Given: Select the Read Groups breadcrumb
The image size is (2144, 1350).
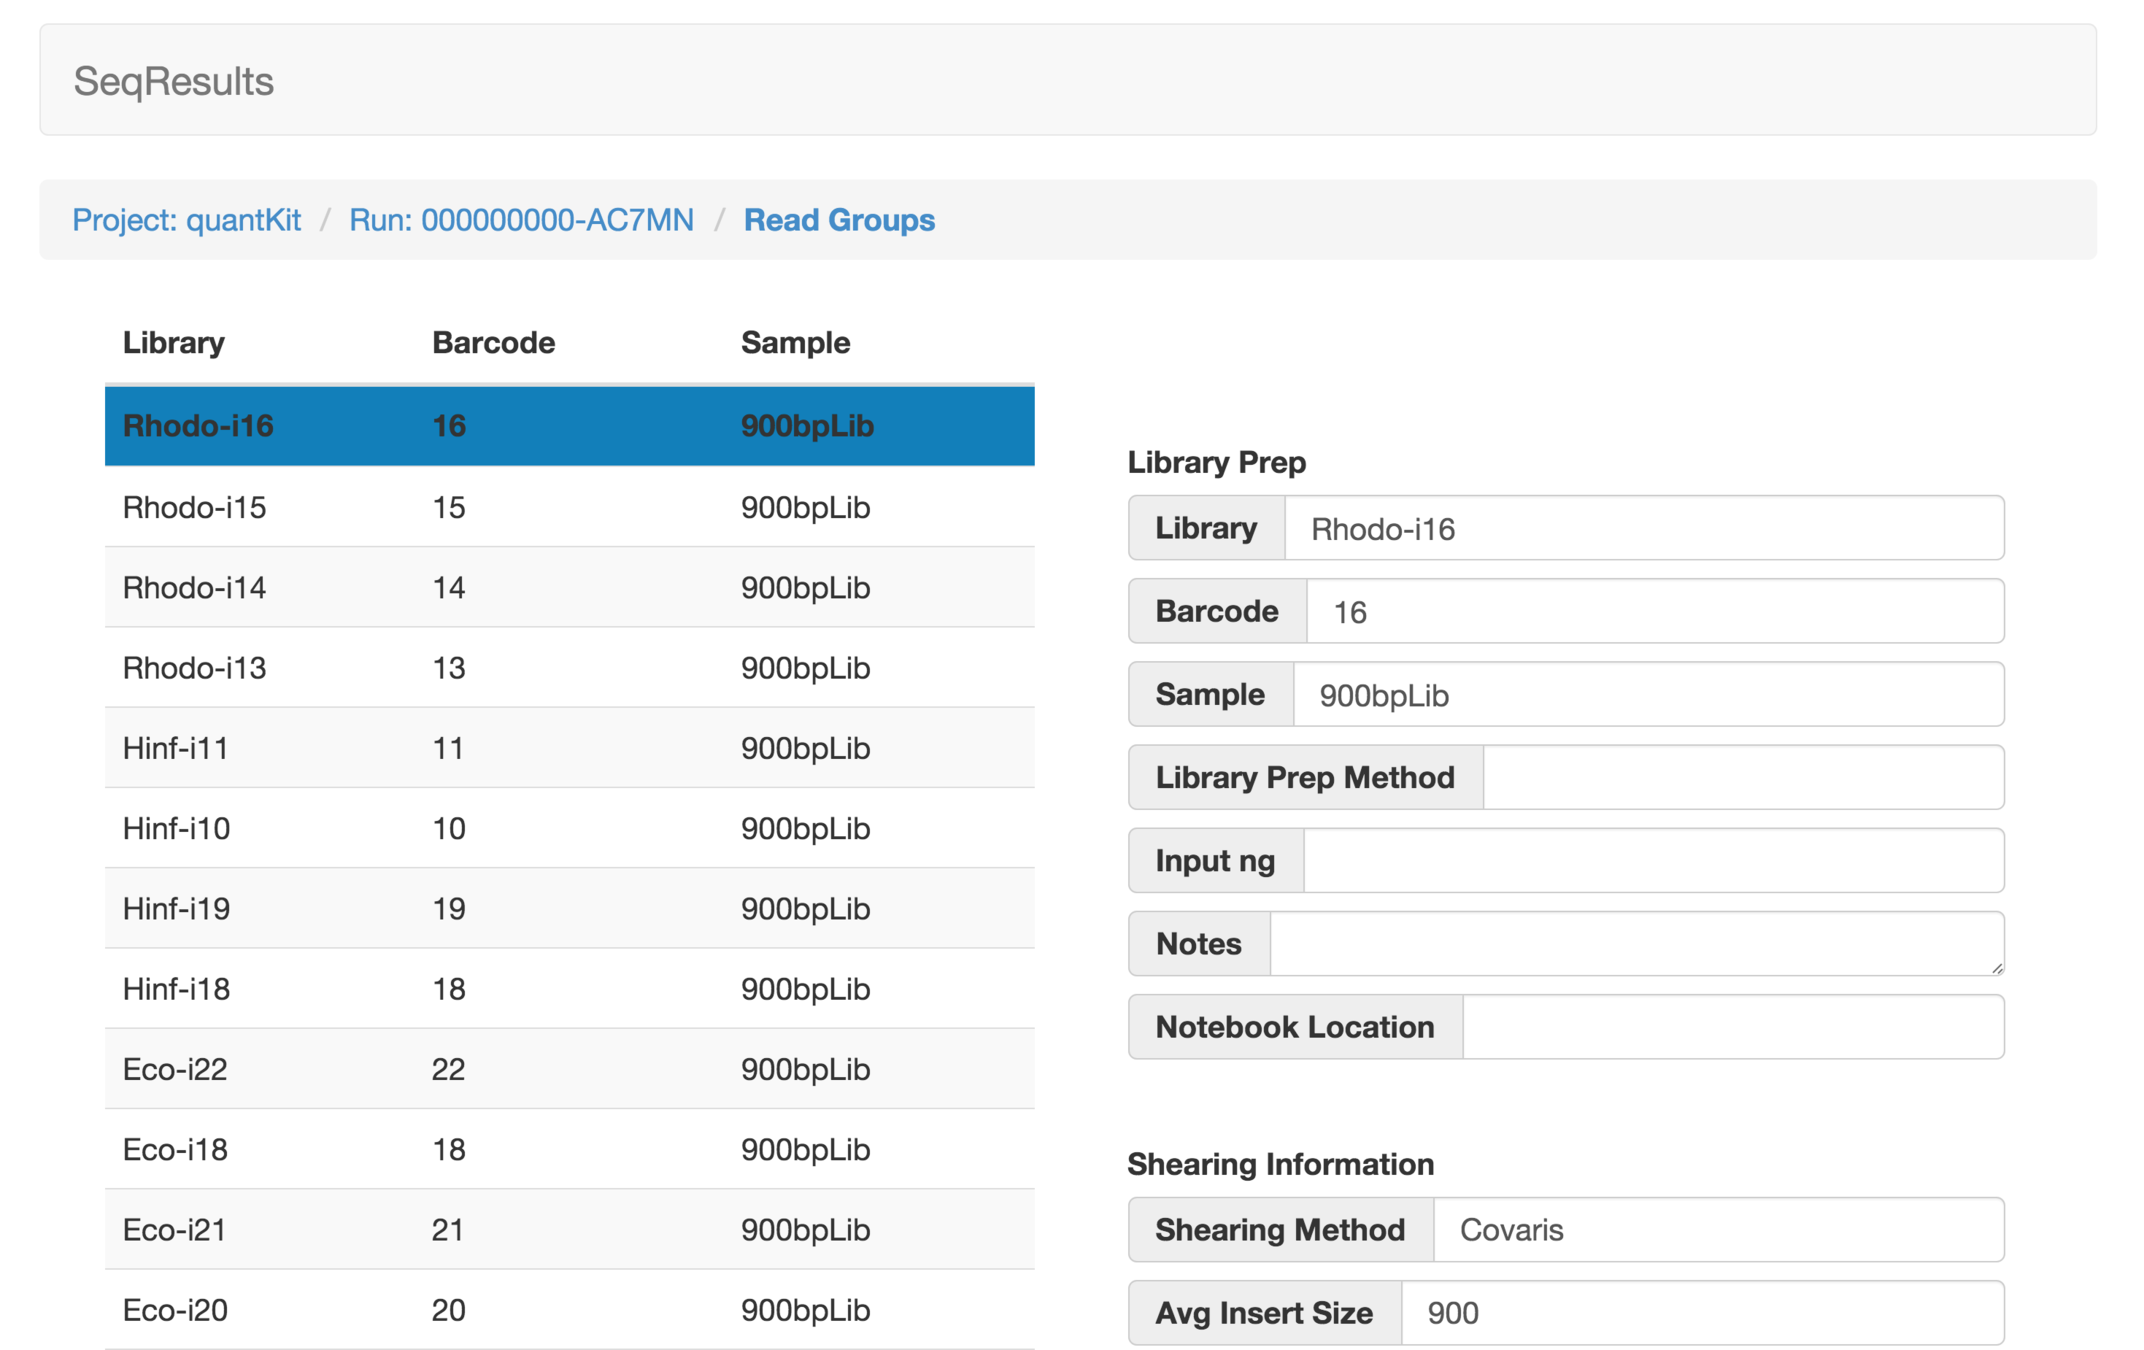Looking at the screenshot, I should point(838,220).
